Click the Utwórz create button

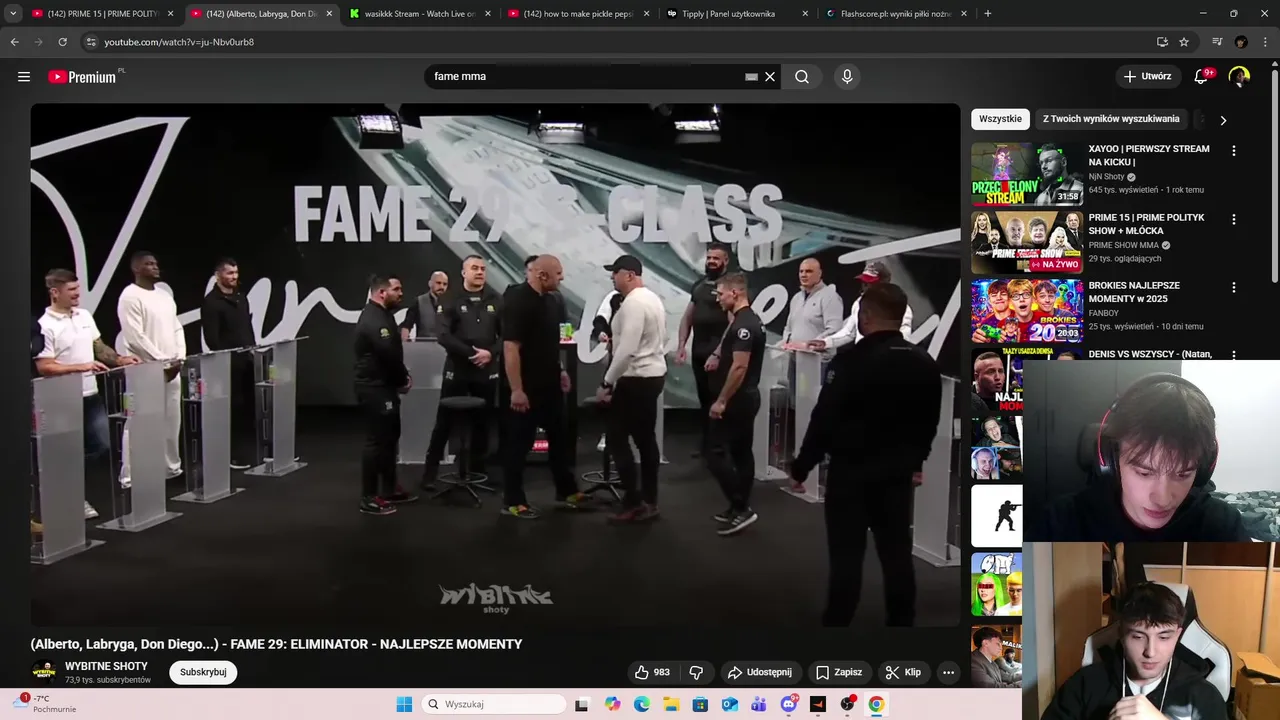[x=1147, y=76]
